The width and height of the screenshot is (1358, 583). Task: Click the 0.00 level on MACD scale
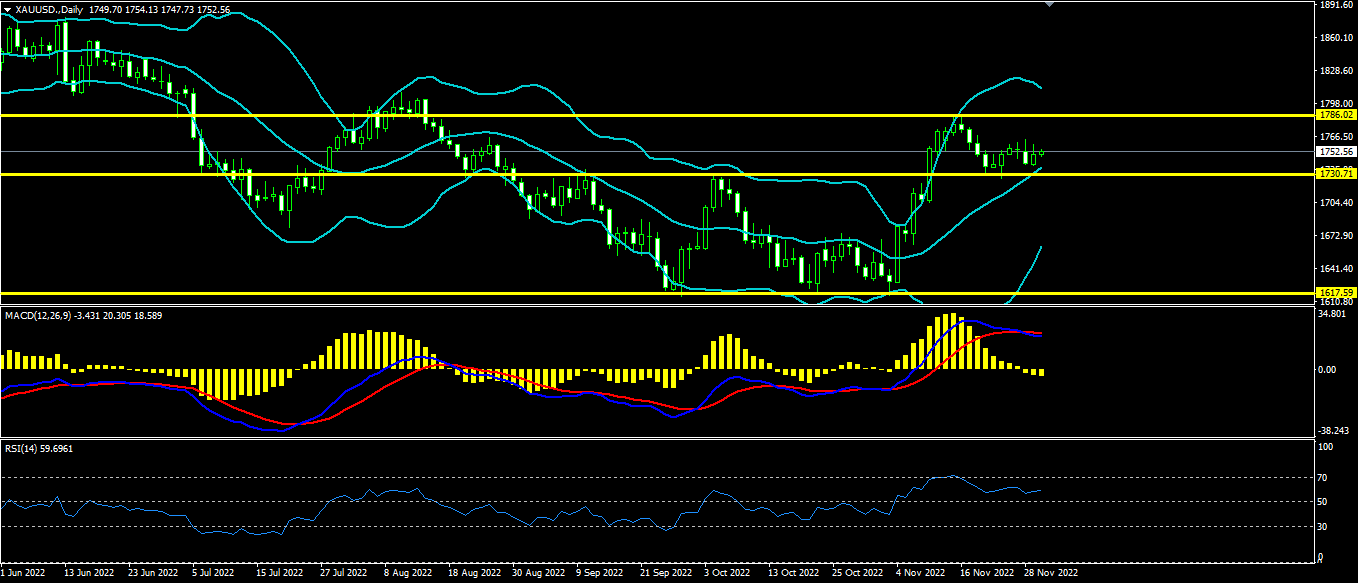pos(1328,370)
